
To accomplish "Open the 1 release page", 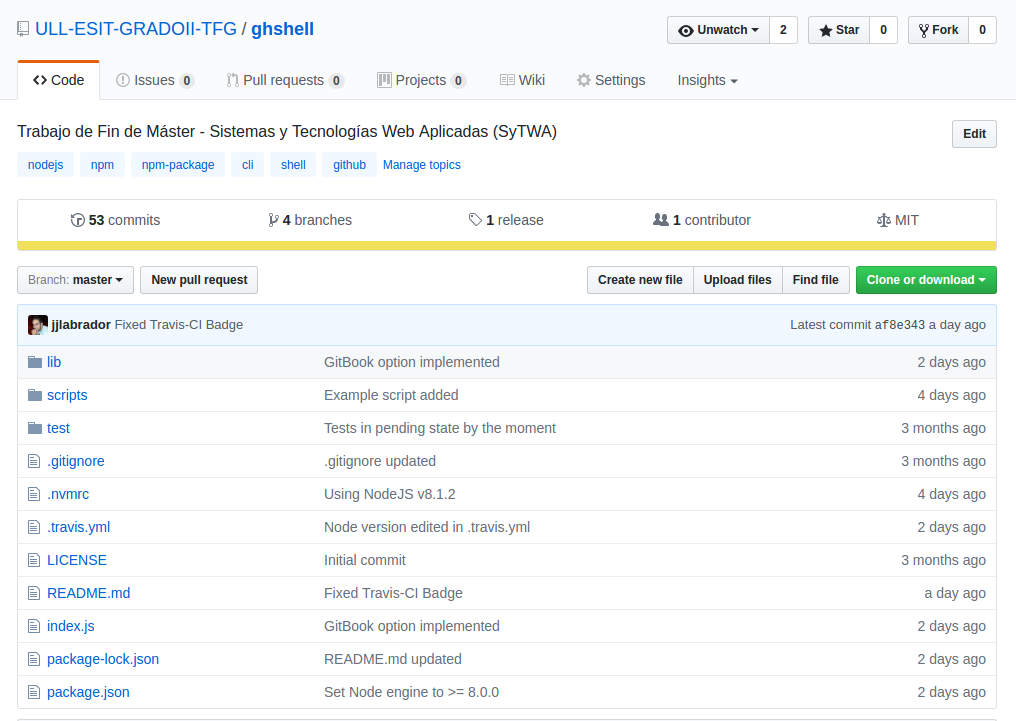I will [x=506, y=220].
